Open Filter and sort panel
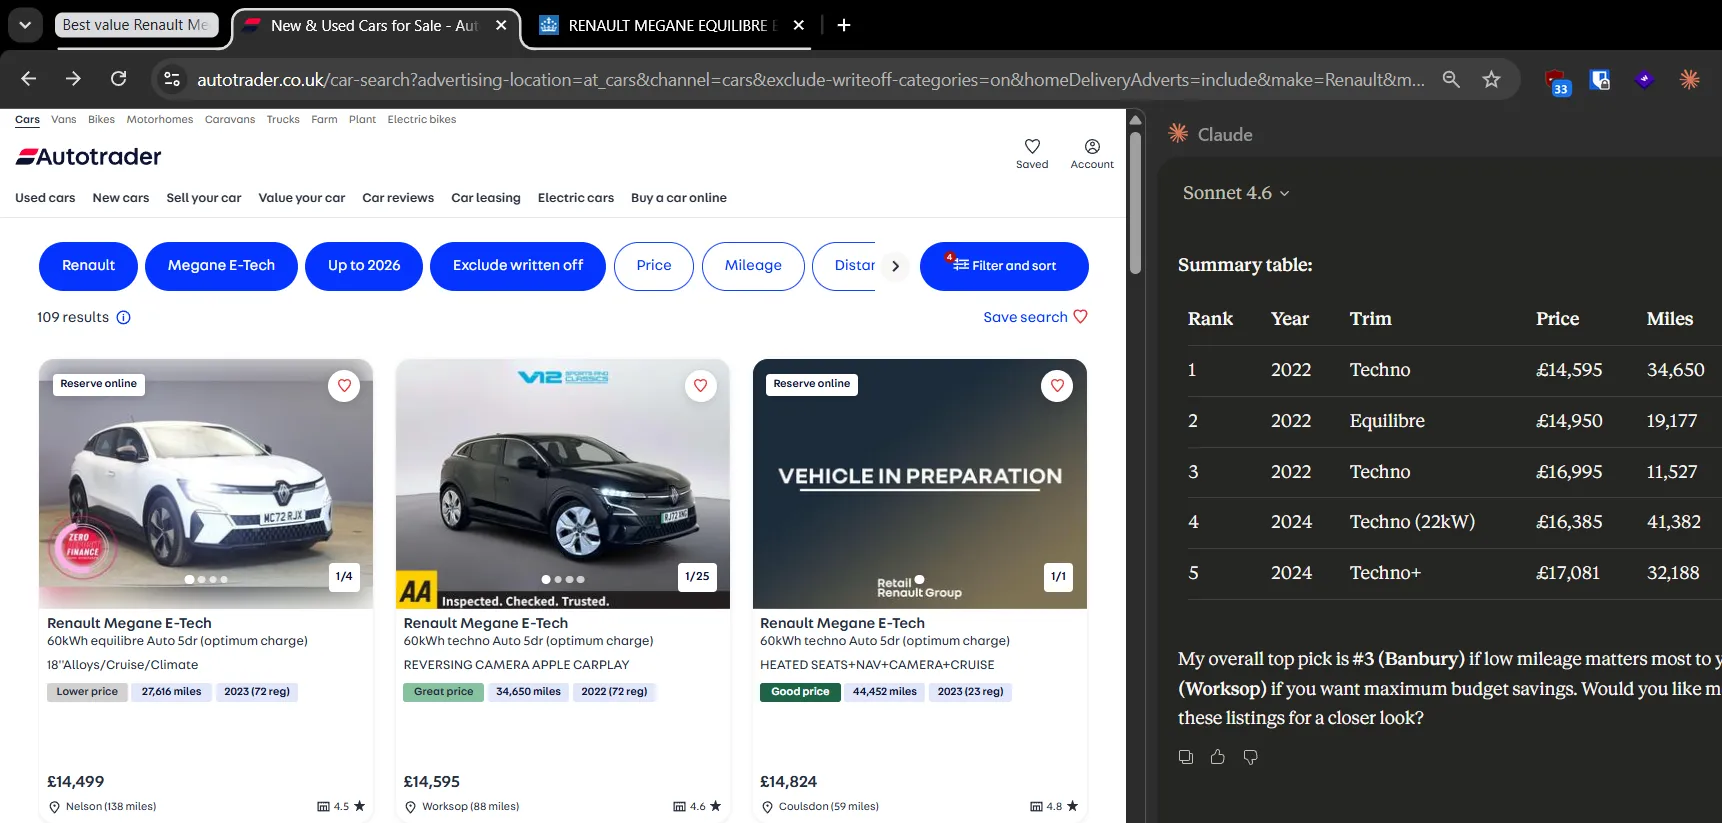1722x823 pixels. [1004, 266]
